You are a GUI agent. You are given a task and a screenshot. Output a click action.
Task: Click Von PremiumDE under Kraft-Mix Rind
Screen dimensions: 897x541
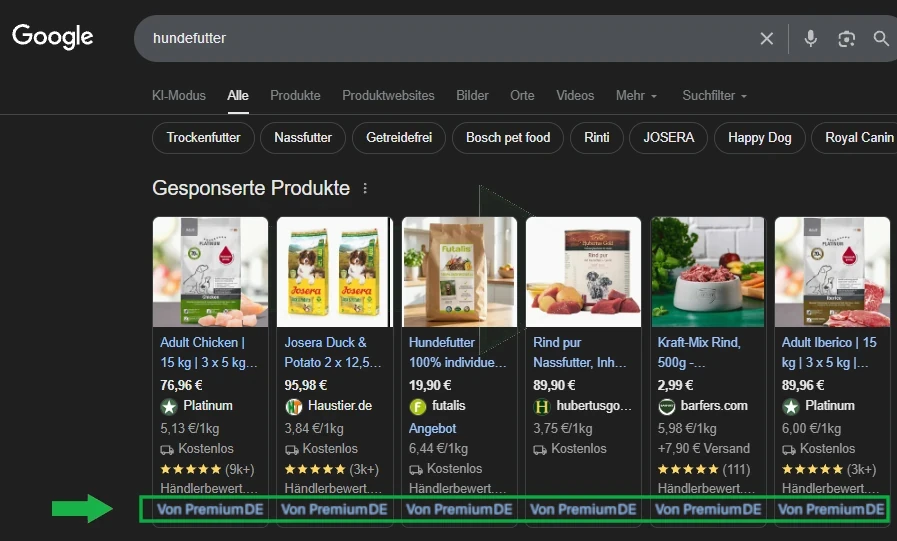pos(708,510)
